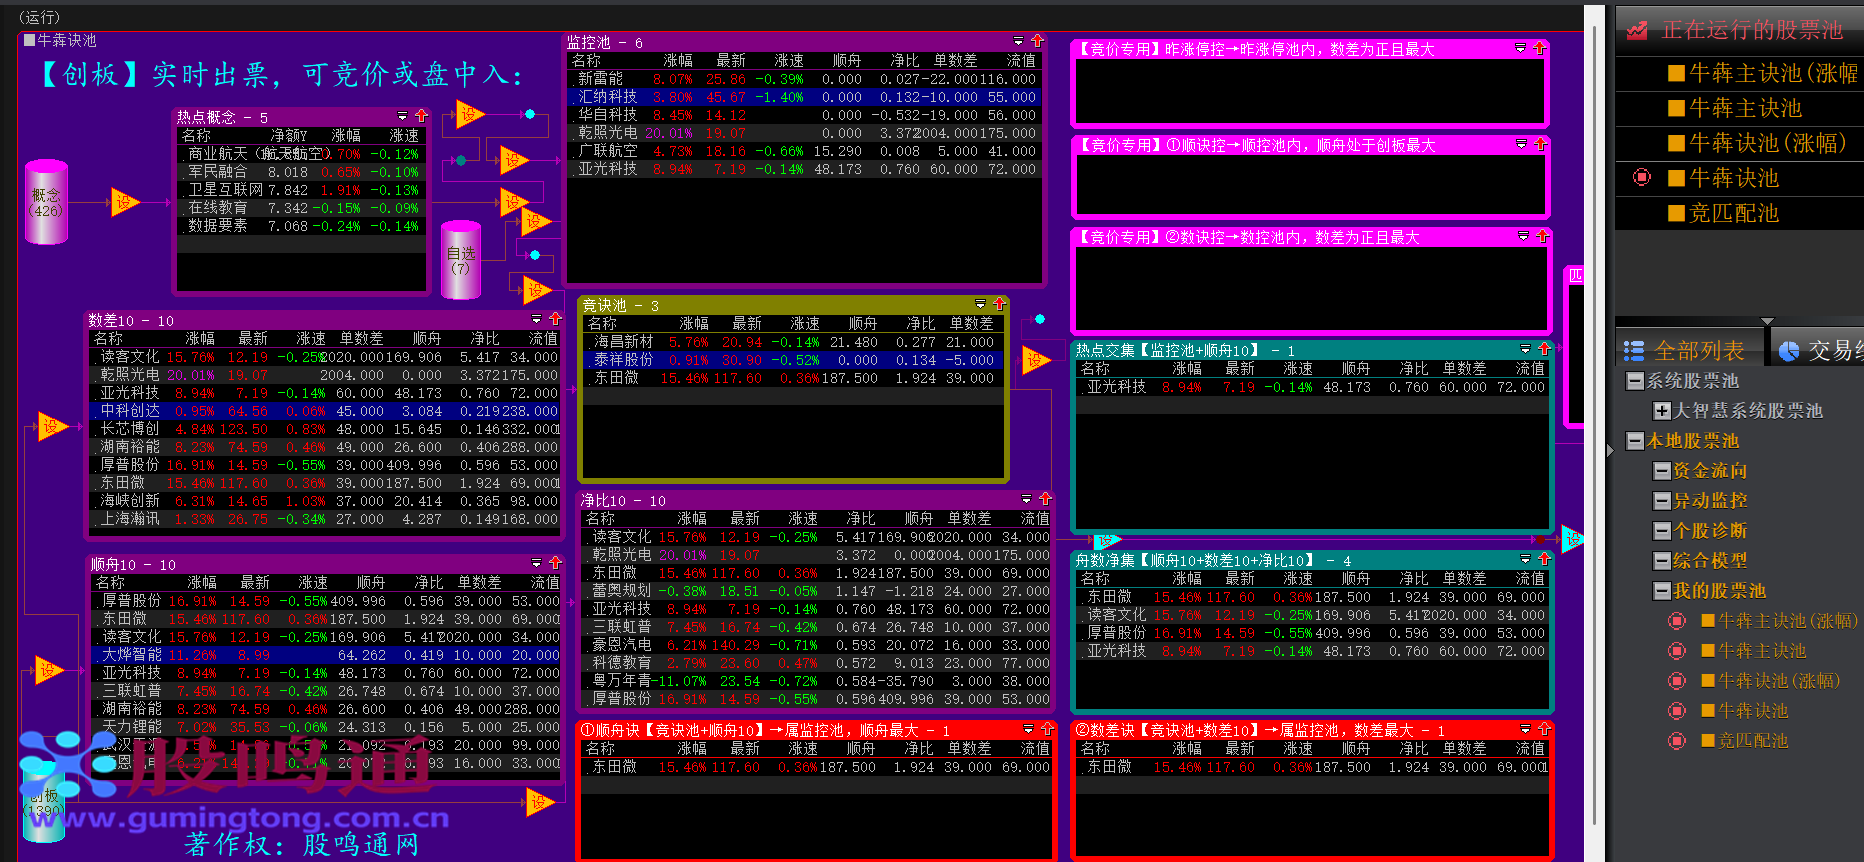
Task: Select radio button for 竞匹配池 under 我的股票池
Action: tap(1677, 740)
